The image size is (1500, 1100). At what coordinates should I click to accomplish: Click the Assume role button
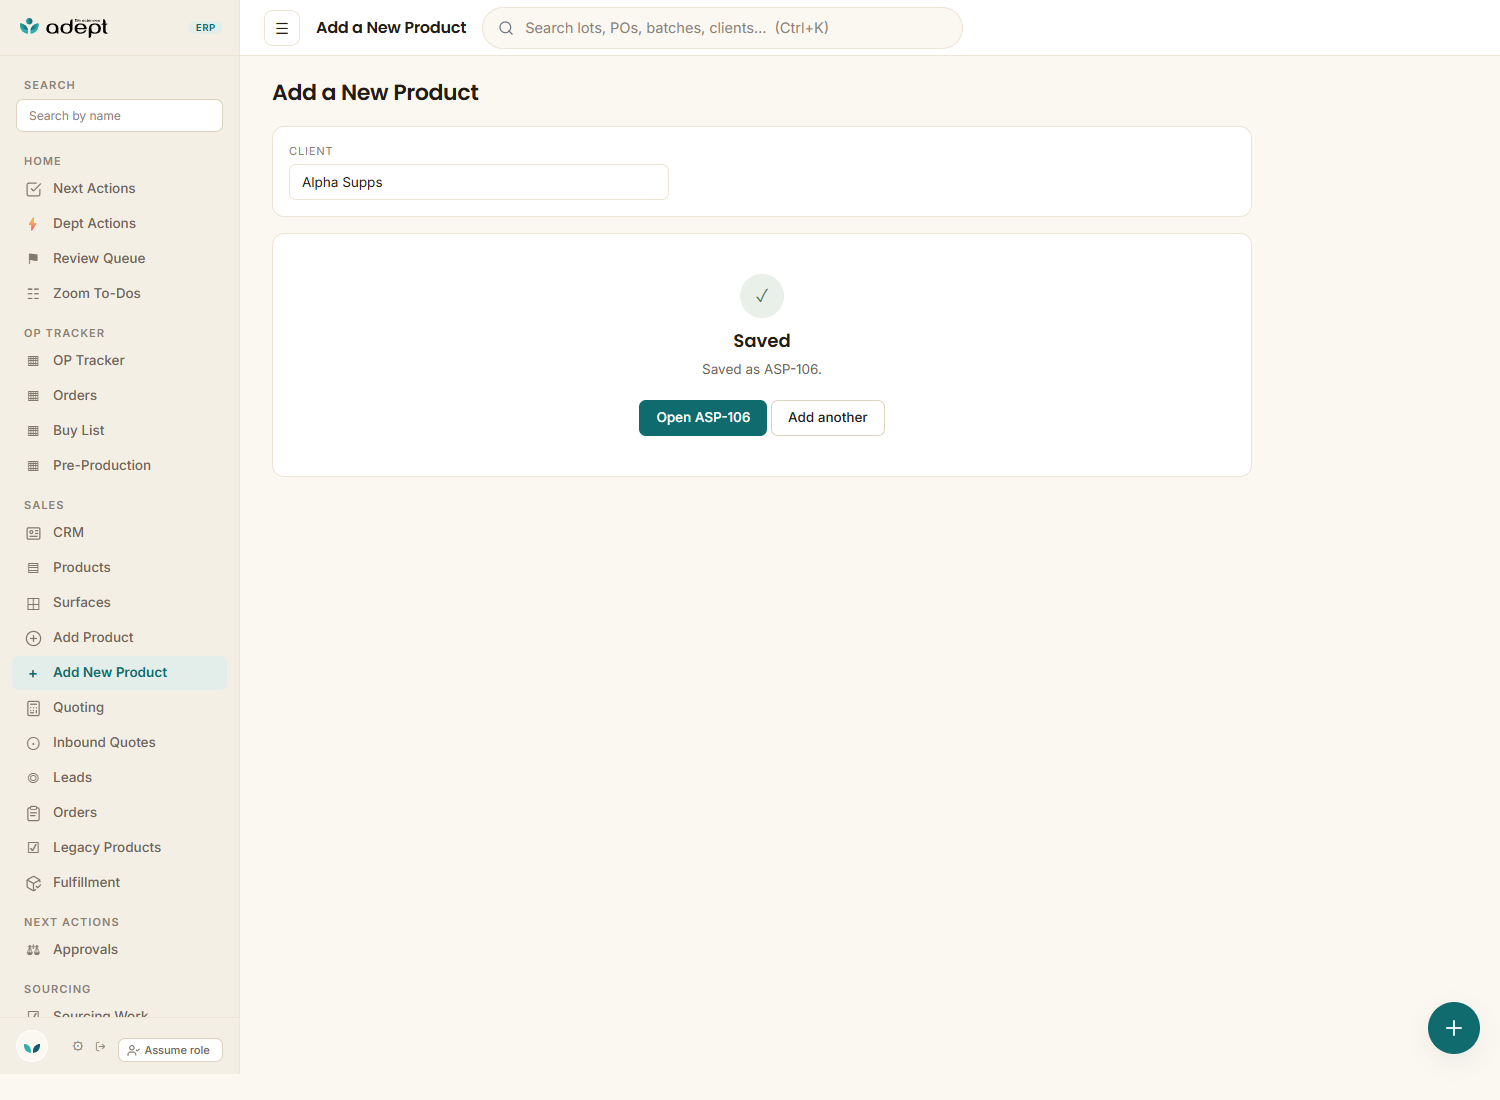coord(170,1050)
